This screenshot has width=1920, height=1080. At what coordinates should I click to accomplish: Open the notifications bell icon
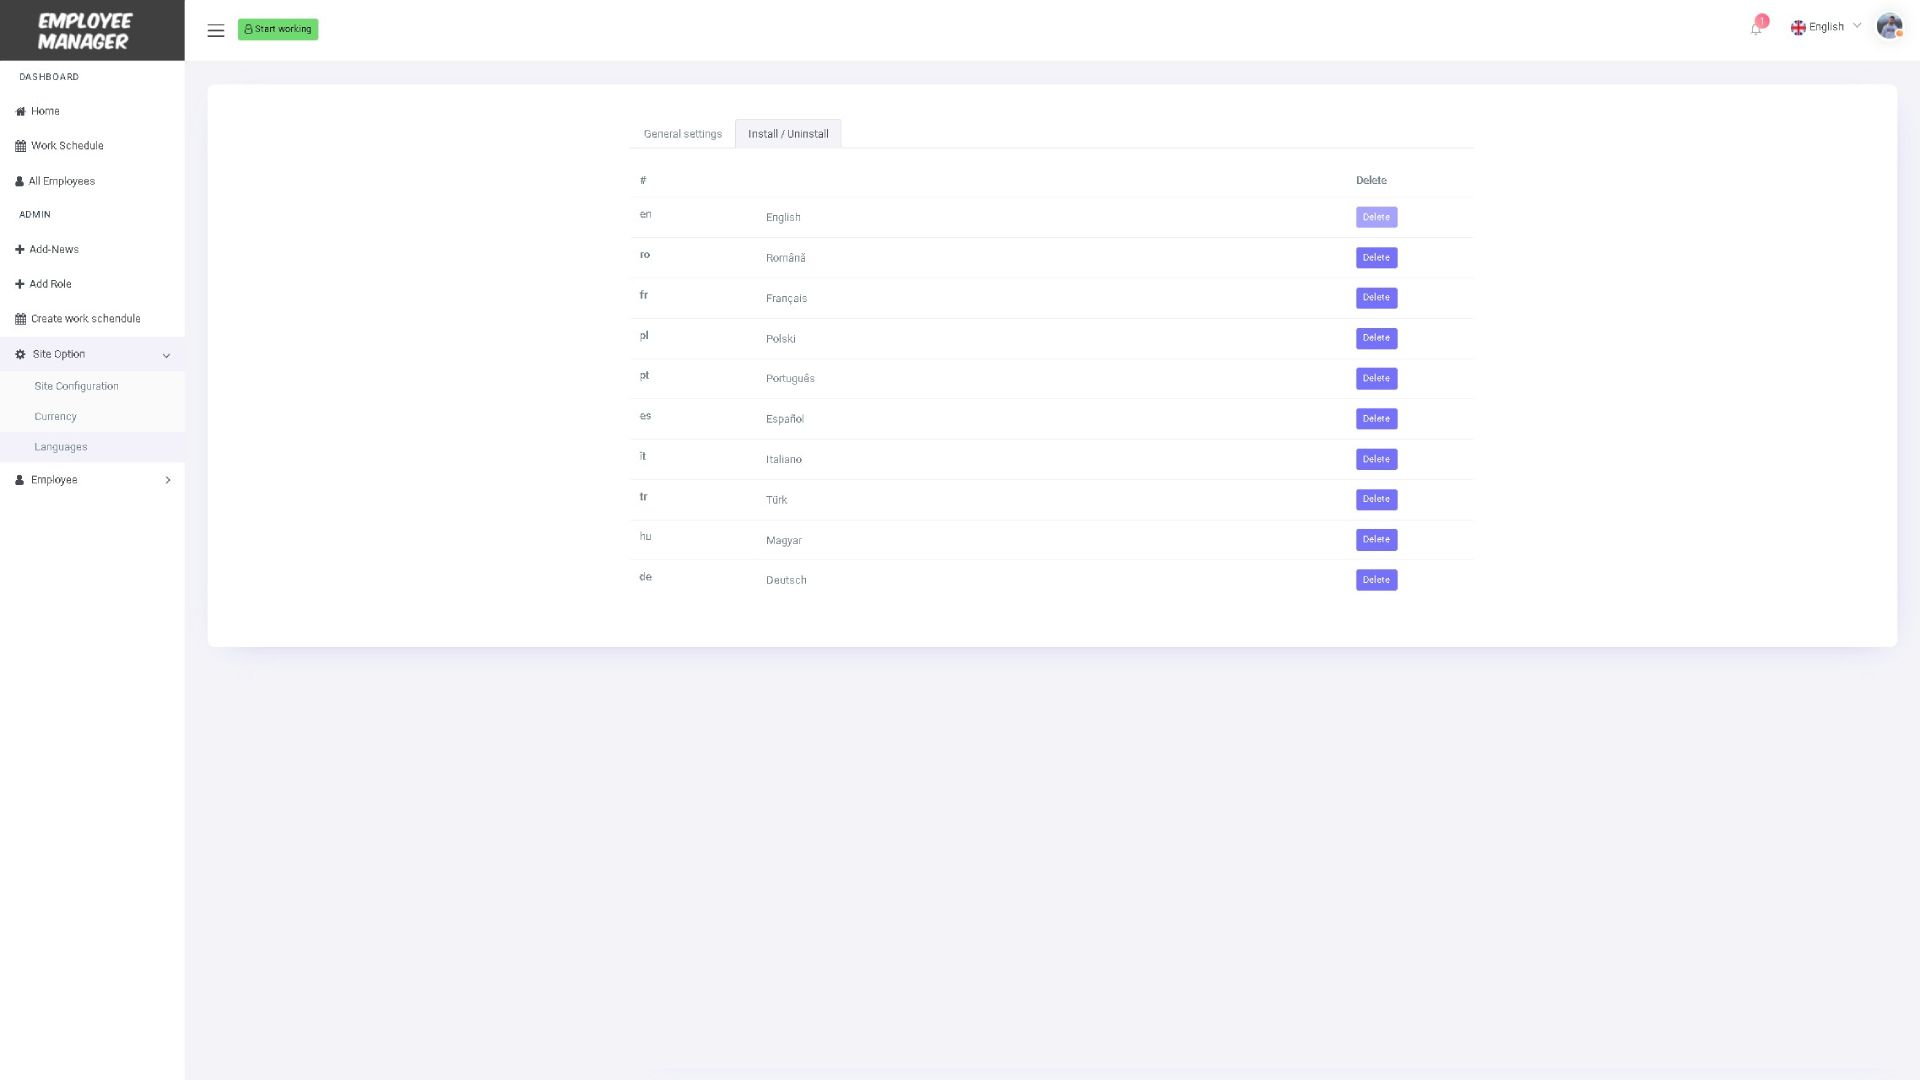[x=1756, y=28]
